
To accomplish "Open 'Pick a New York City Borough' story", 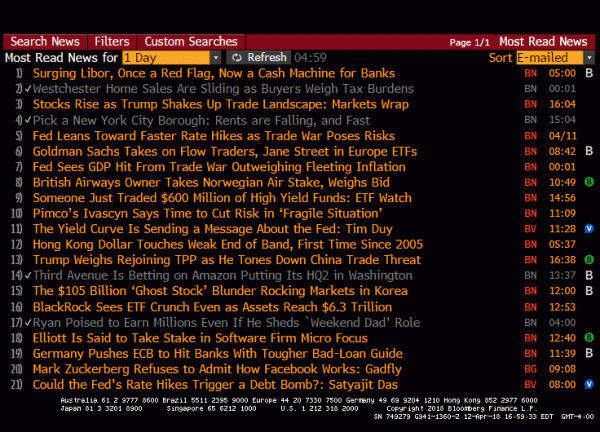I will [201, 120].
